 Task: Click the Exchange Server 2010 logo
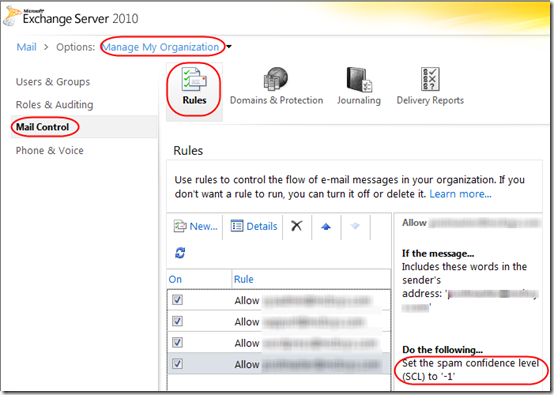pyautogui.click(x=71, y=17)
